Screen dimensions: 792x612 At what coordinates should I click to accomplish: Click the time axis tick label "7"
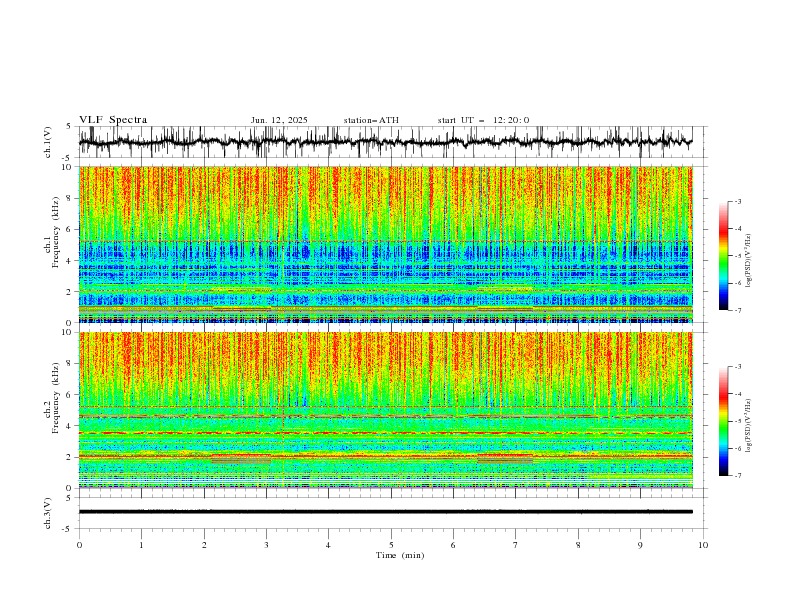[516, 545]
